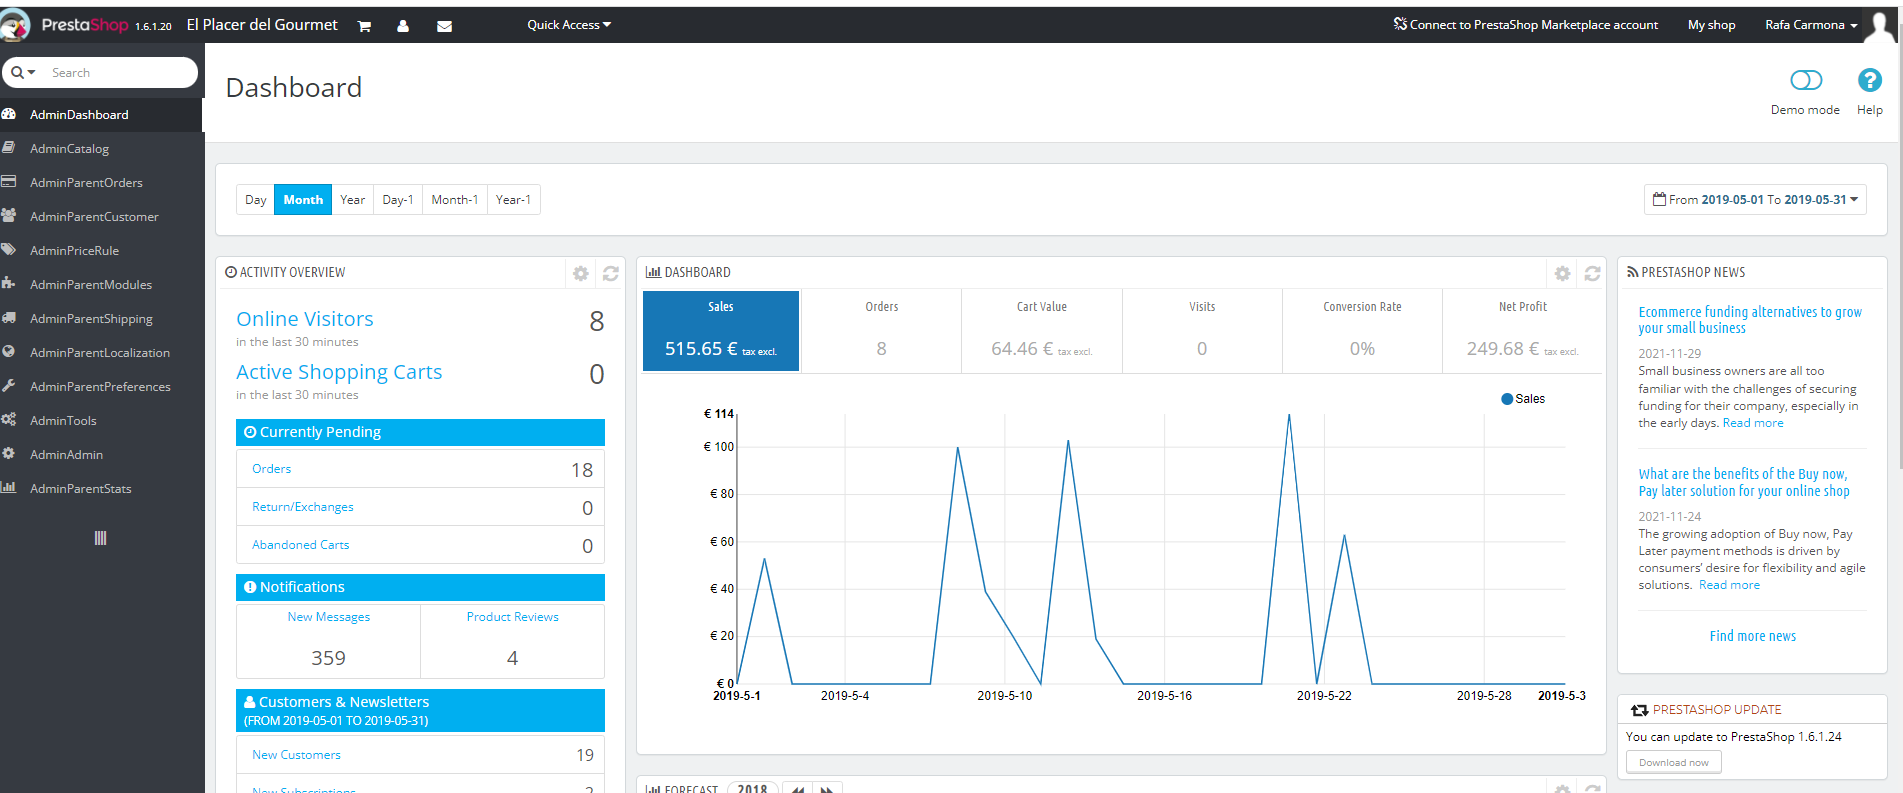Select the Cart Value chart tab
The height and width of the screenshot is (793, 1903).
pos(1042,331)
